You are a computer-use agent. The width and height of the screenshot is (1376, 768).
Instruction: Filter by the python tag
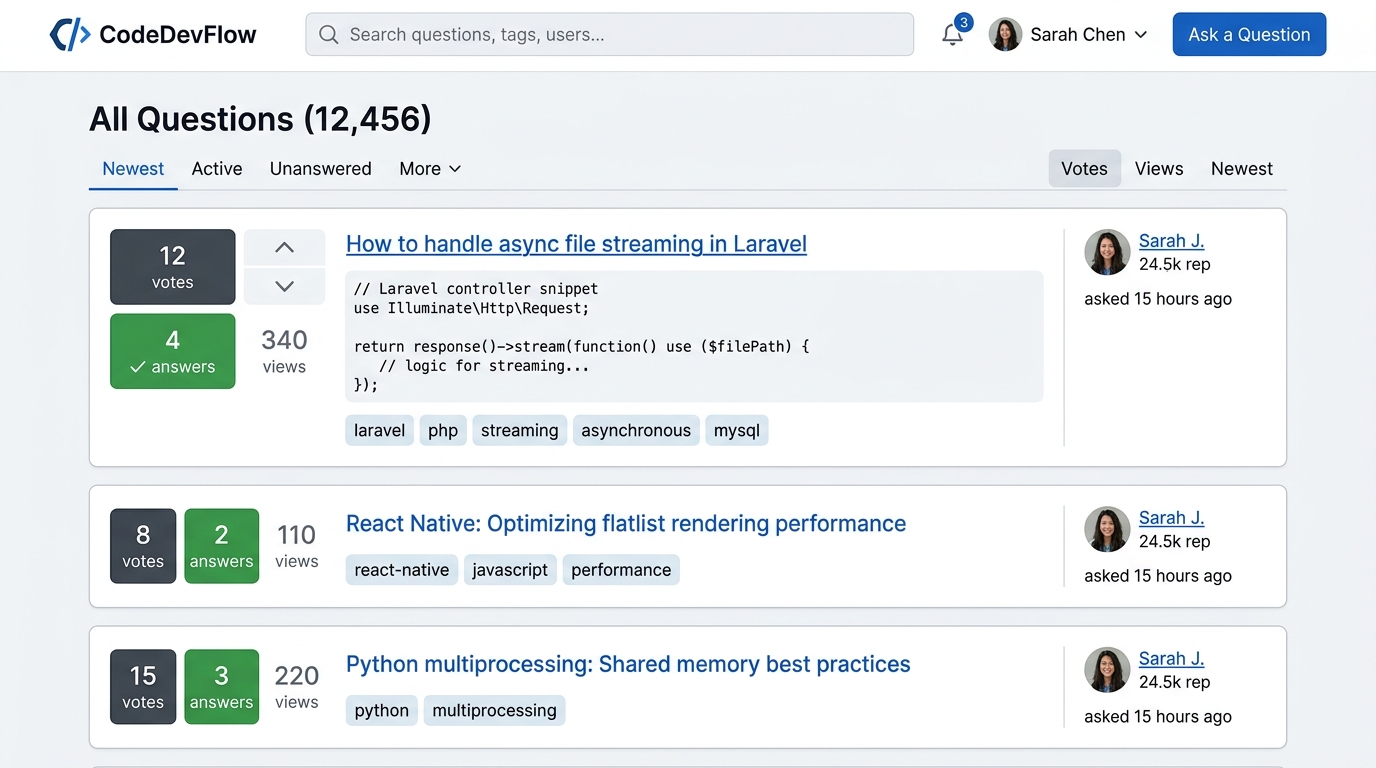pos(382,711)
